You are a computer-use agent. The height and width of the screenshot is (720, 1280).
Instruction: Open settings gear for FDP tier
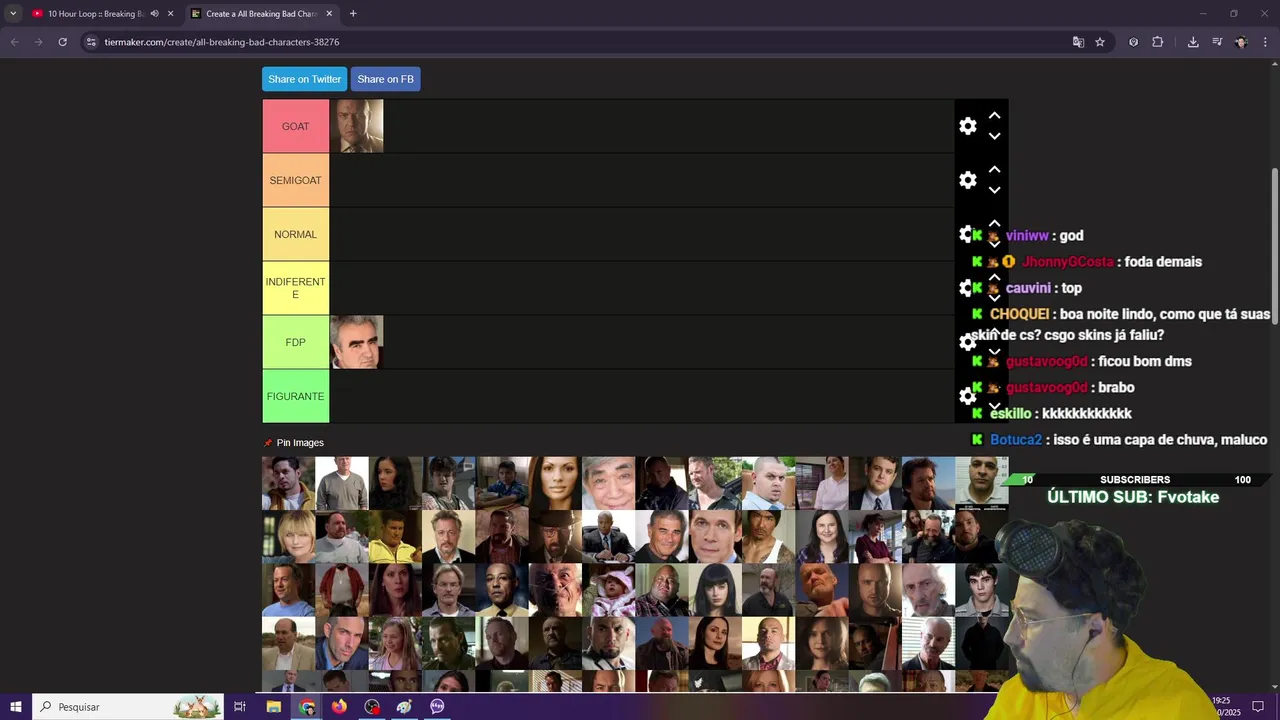click(x=967, y=342)
